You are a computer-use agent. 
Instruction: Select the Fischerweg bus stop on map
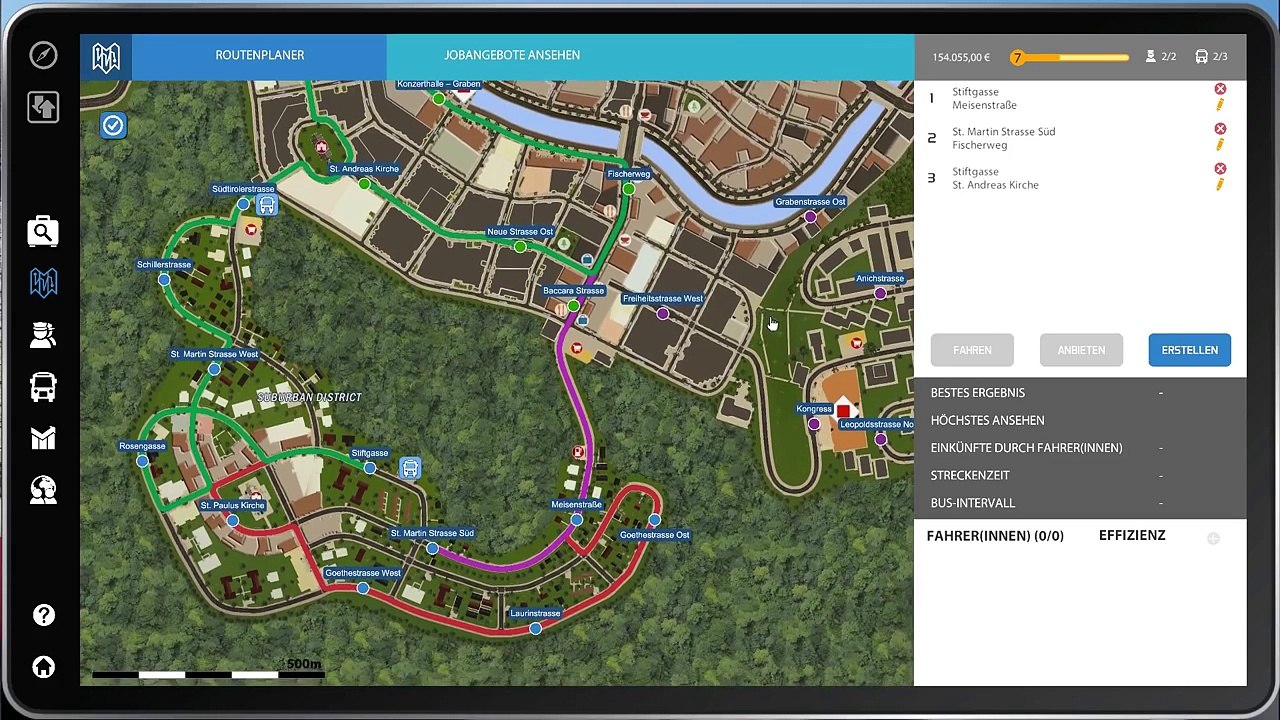click(628, 189)
